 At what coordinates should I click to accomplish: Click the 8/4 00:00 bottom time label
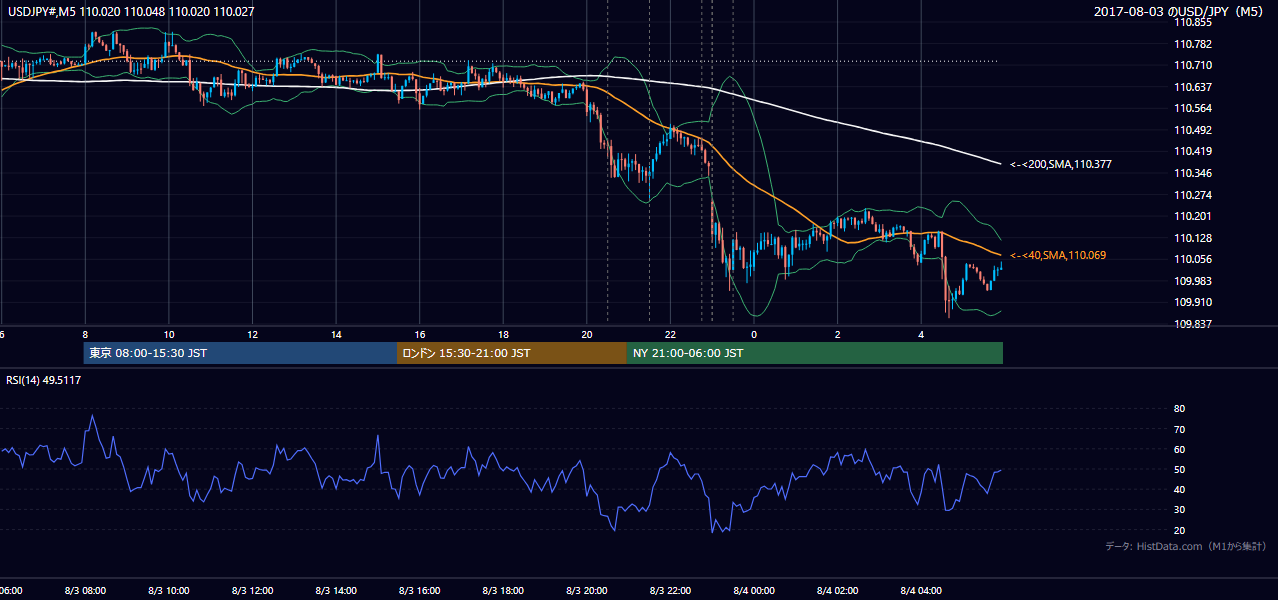(754, 591)
